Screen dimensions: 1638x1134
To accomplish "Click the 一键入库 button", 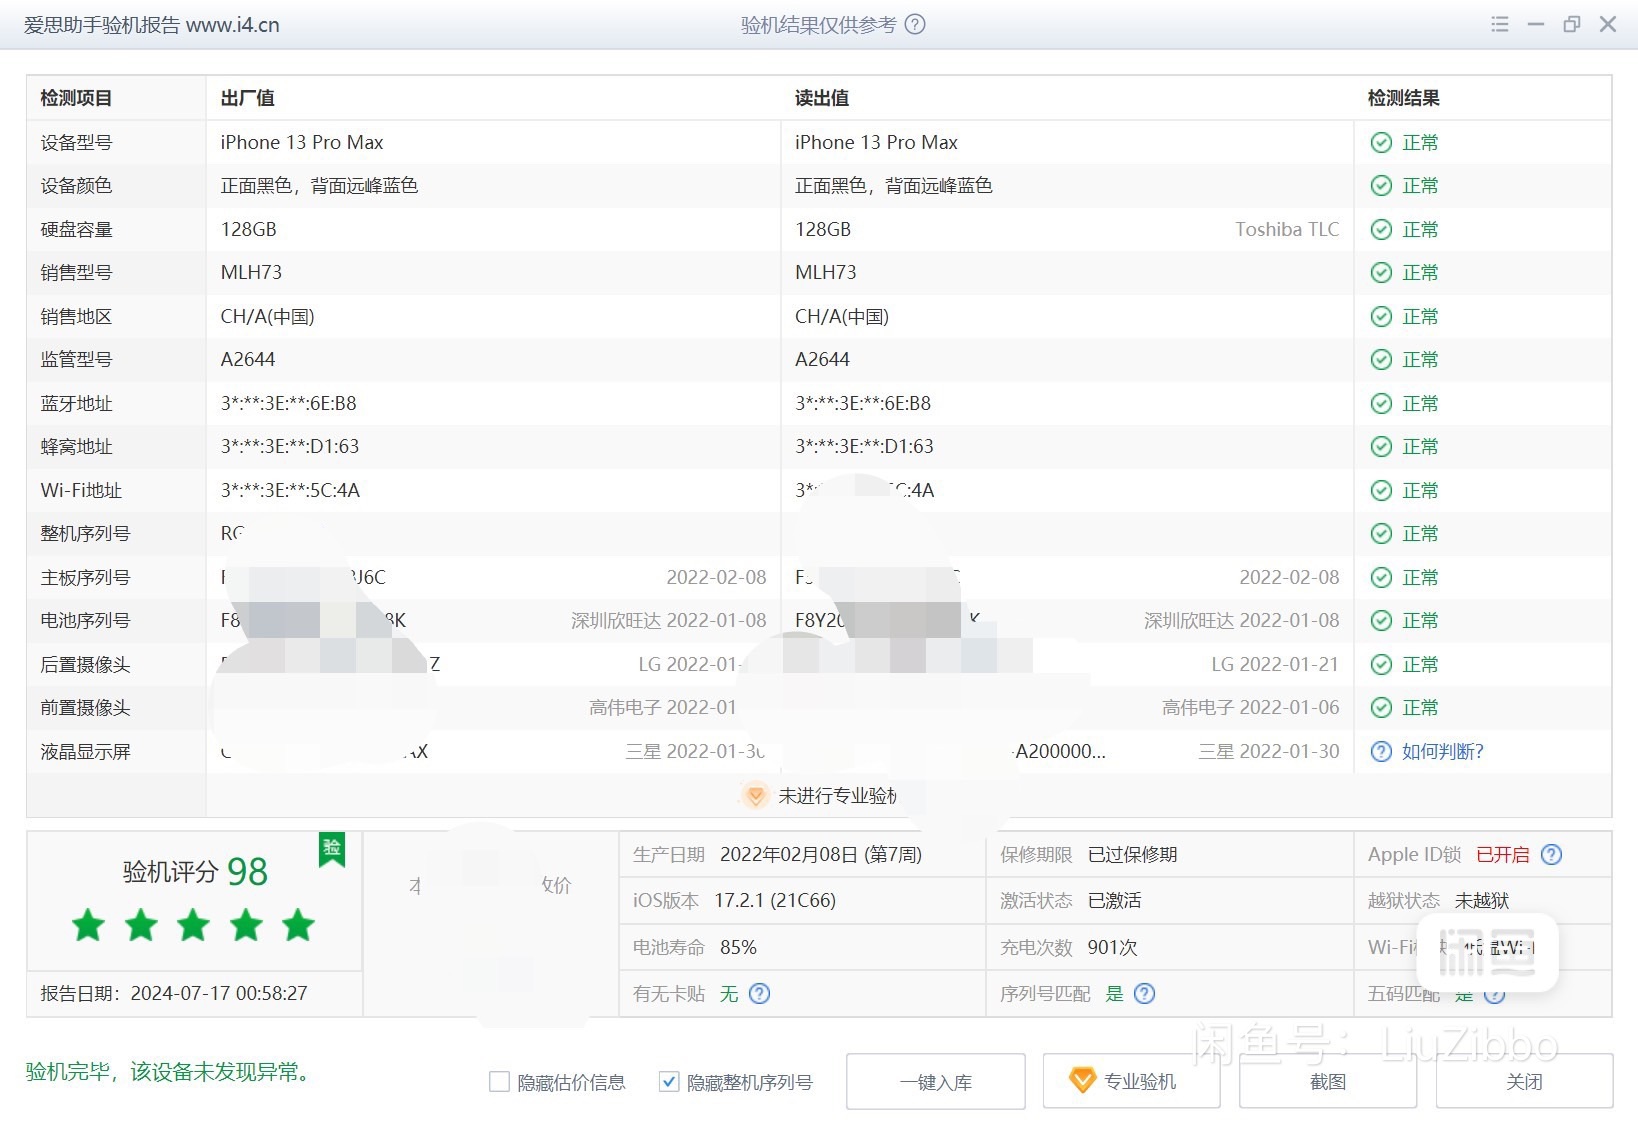I will pyautogui.click(x=936, y=1082).
